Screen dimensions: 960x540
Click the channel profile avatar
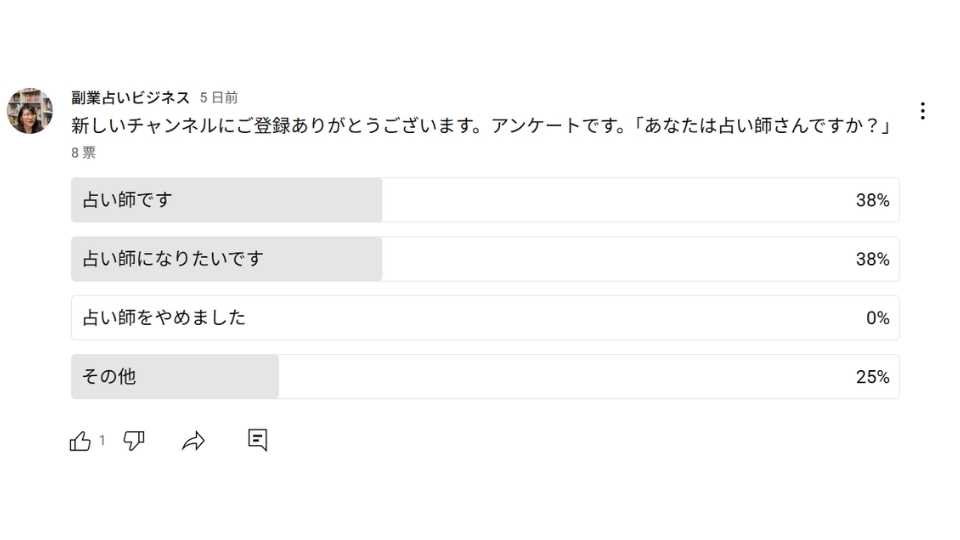point(30,110)
